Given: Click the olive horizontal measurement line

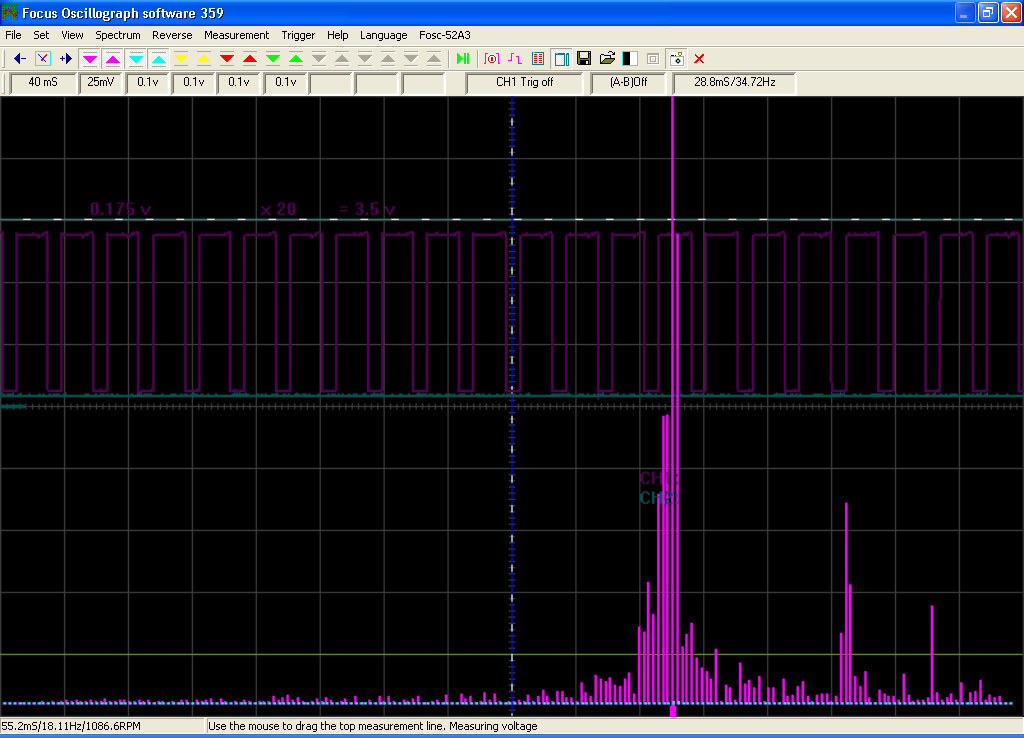Looking at the screenshot, I should (512, 654).
